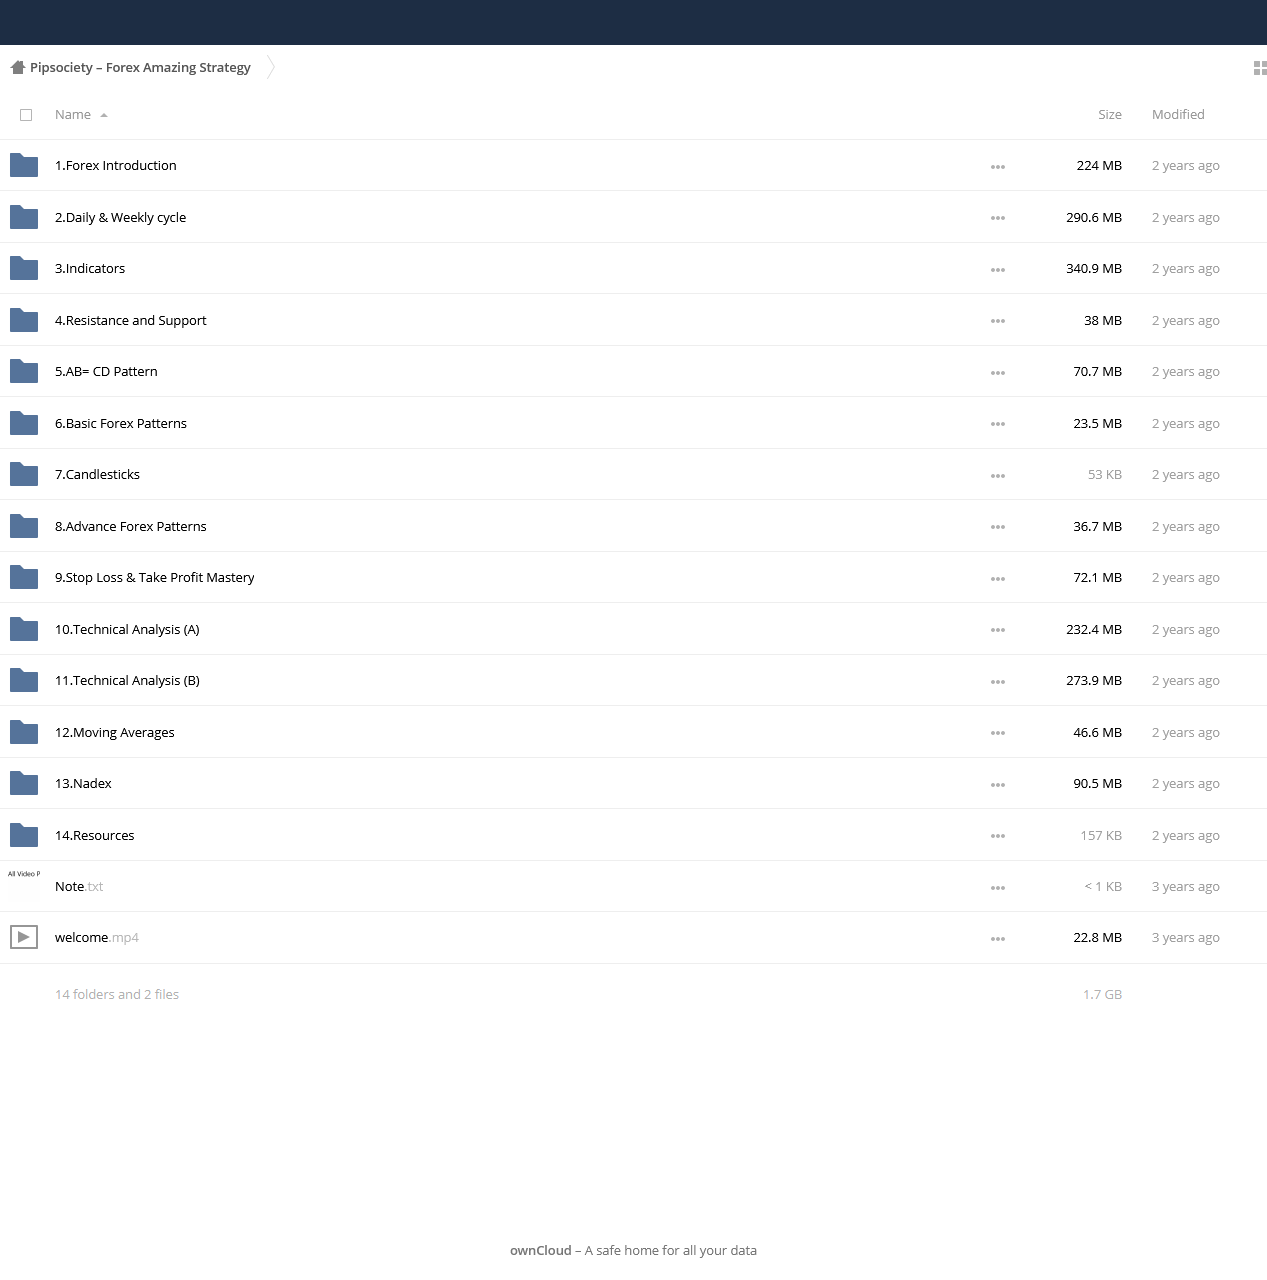The height and width of the screenshot is (1280, 1267).
Task: Click folder icon of 3.Indicators
Action: pos(24,268)
